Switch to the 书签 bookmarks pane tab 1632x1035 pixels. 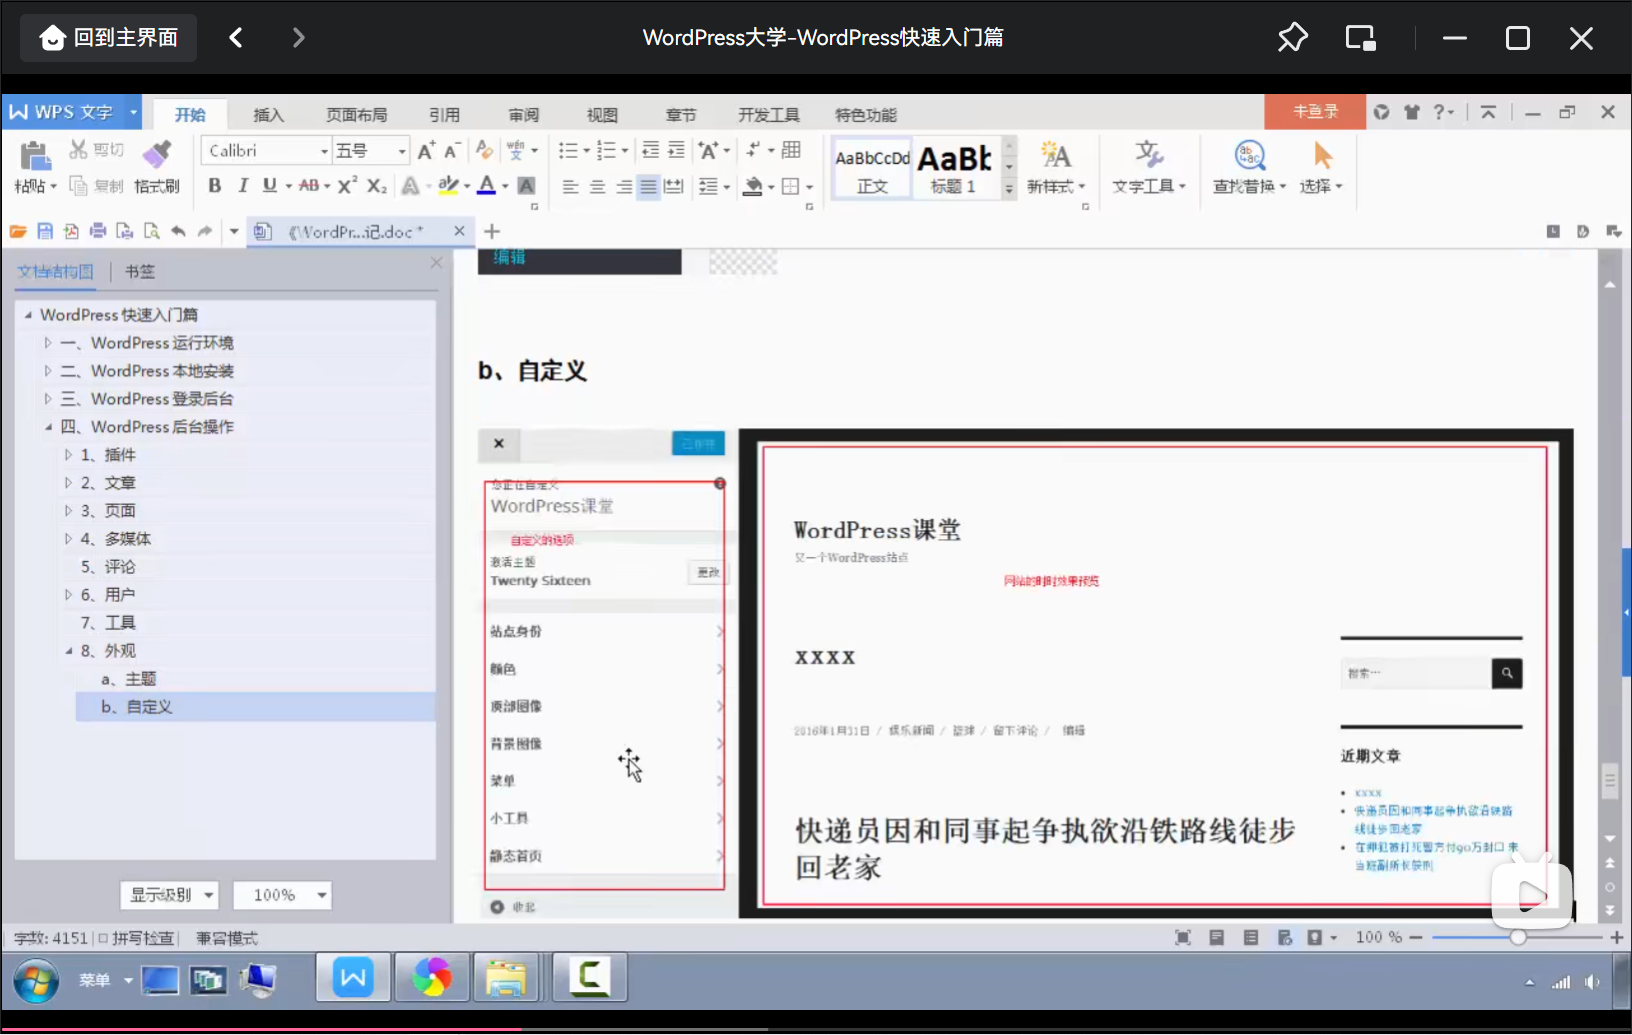tap(140, 271)
